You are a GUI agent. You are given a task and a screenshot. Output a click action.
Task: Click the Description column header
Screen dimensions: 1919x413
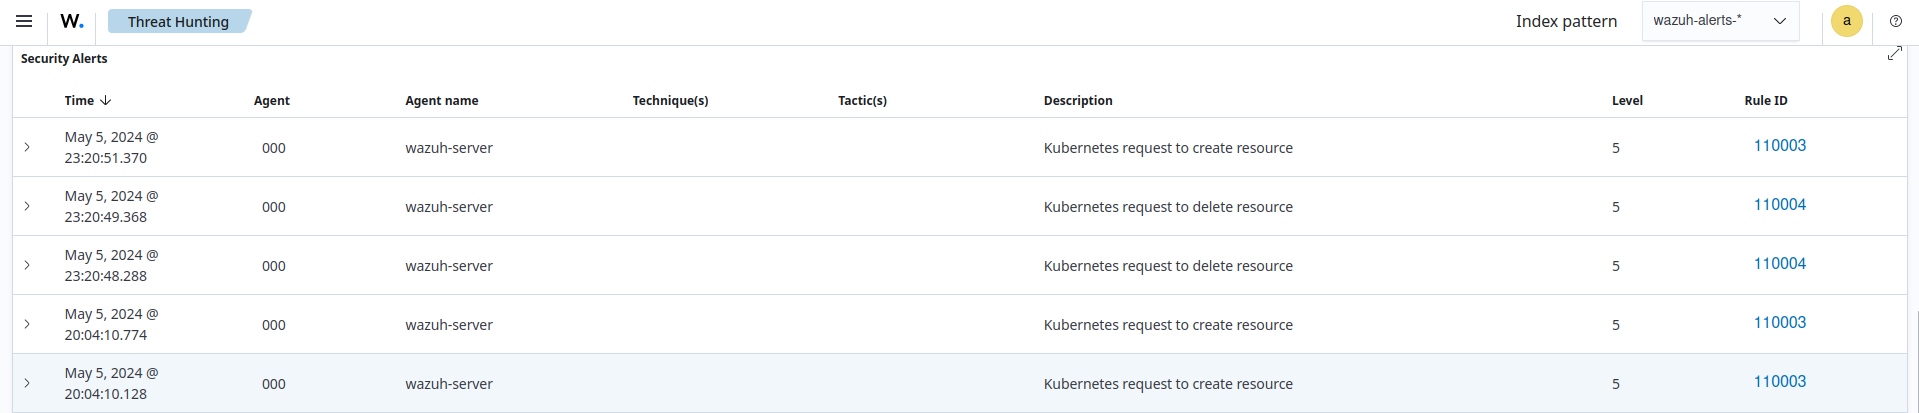tap(1077, 101)
